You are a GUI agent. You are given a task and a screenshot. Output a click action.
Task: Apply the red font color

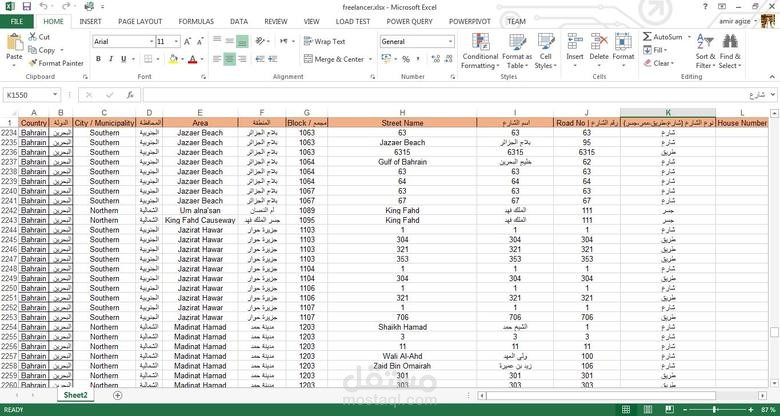(x=192, y=59)
